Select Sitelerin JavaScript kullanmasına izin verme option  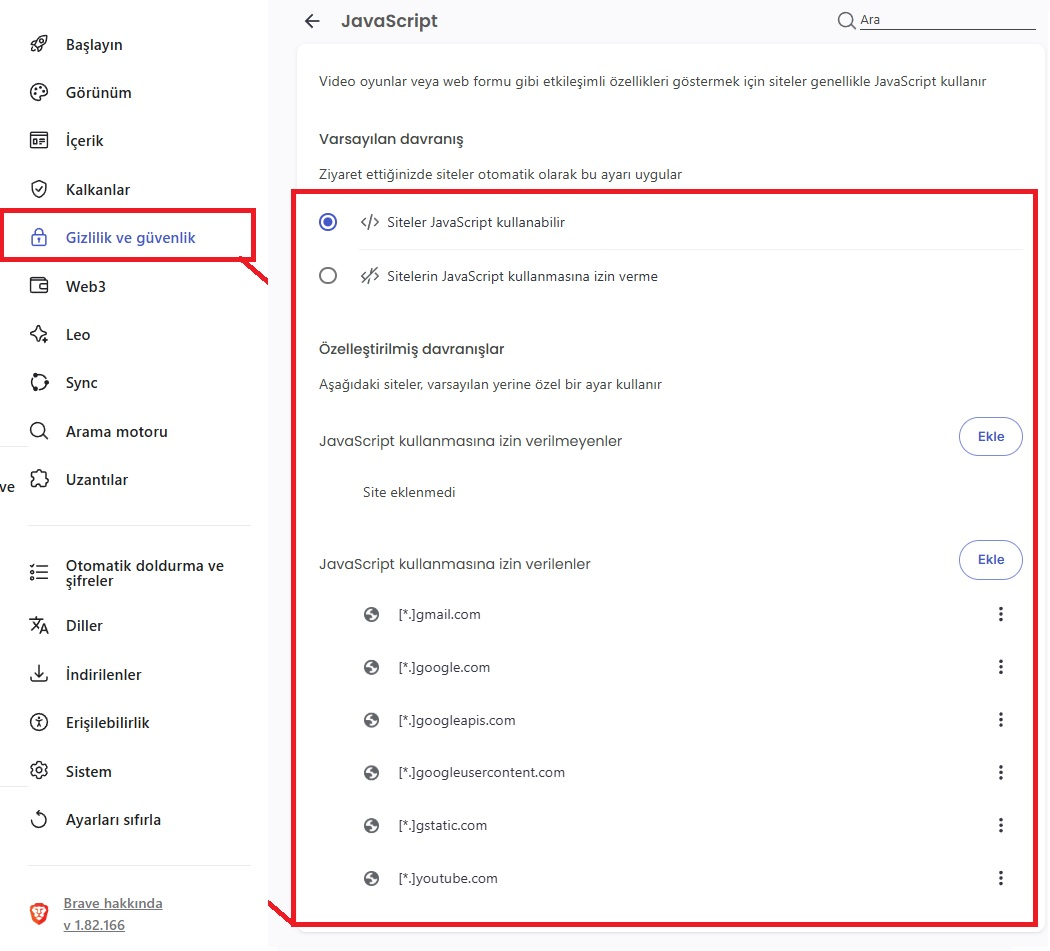click(x=327, y=276)
